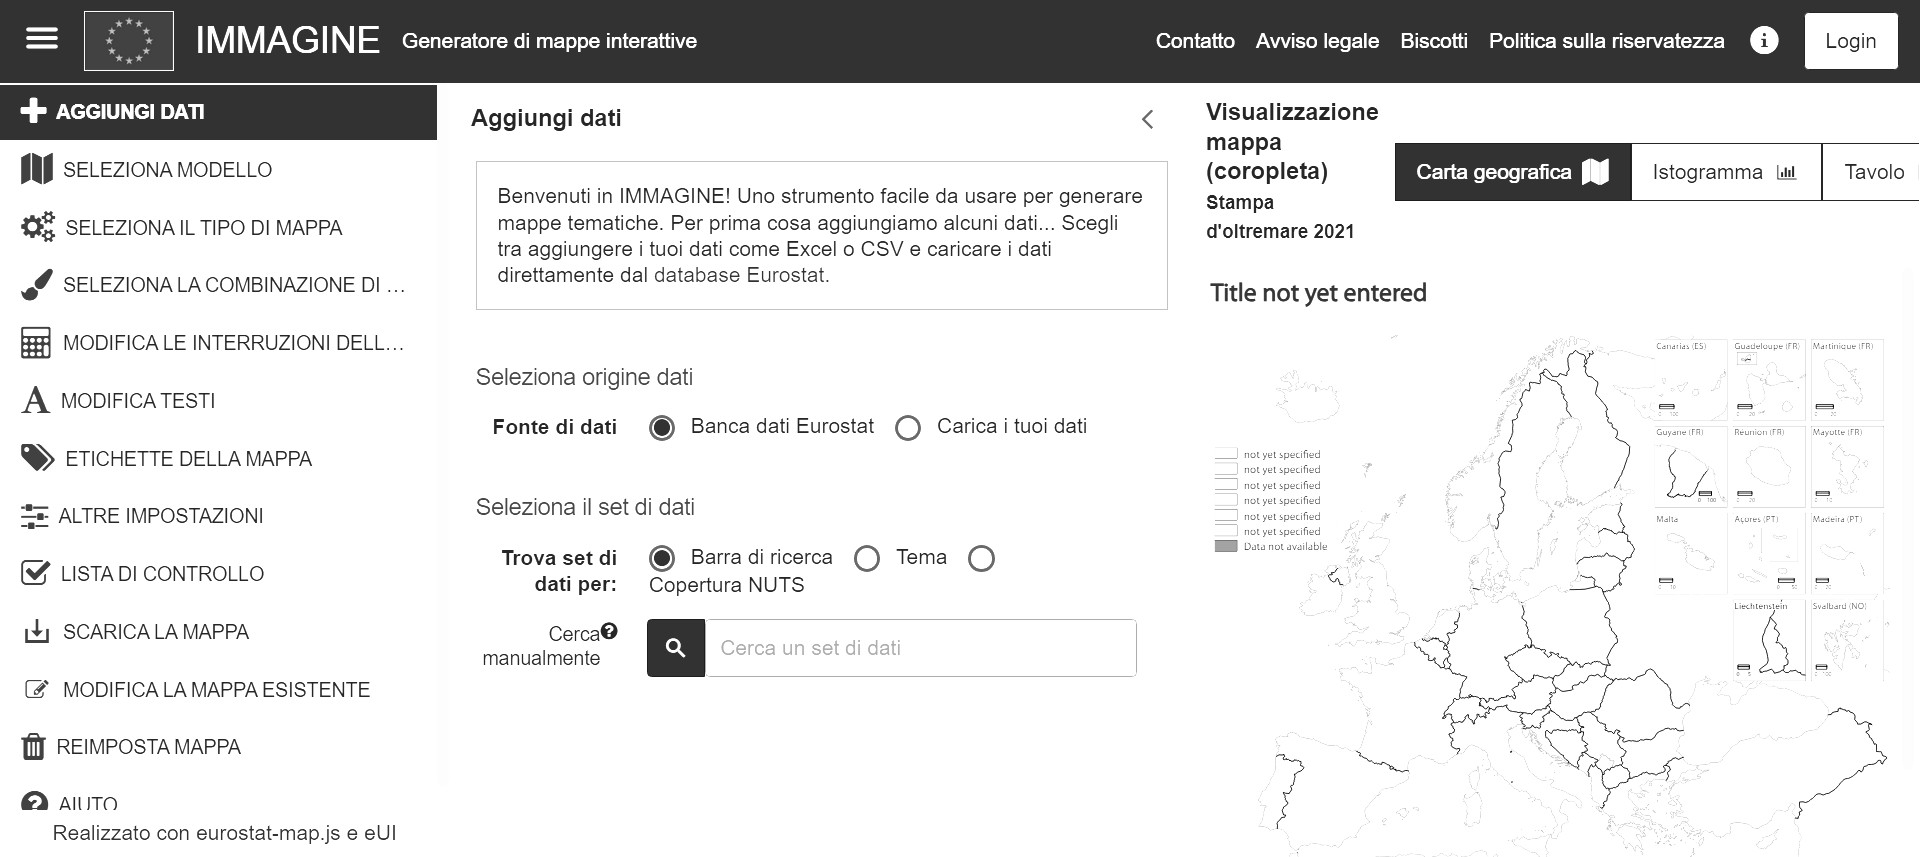Collapse the Aggiungi dati panel chevron
This screenshot has height=857, width=1920.
point(1147,119)
